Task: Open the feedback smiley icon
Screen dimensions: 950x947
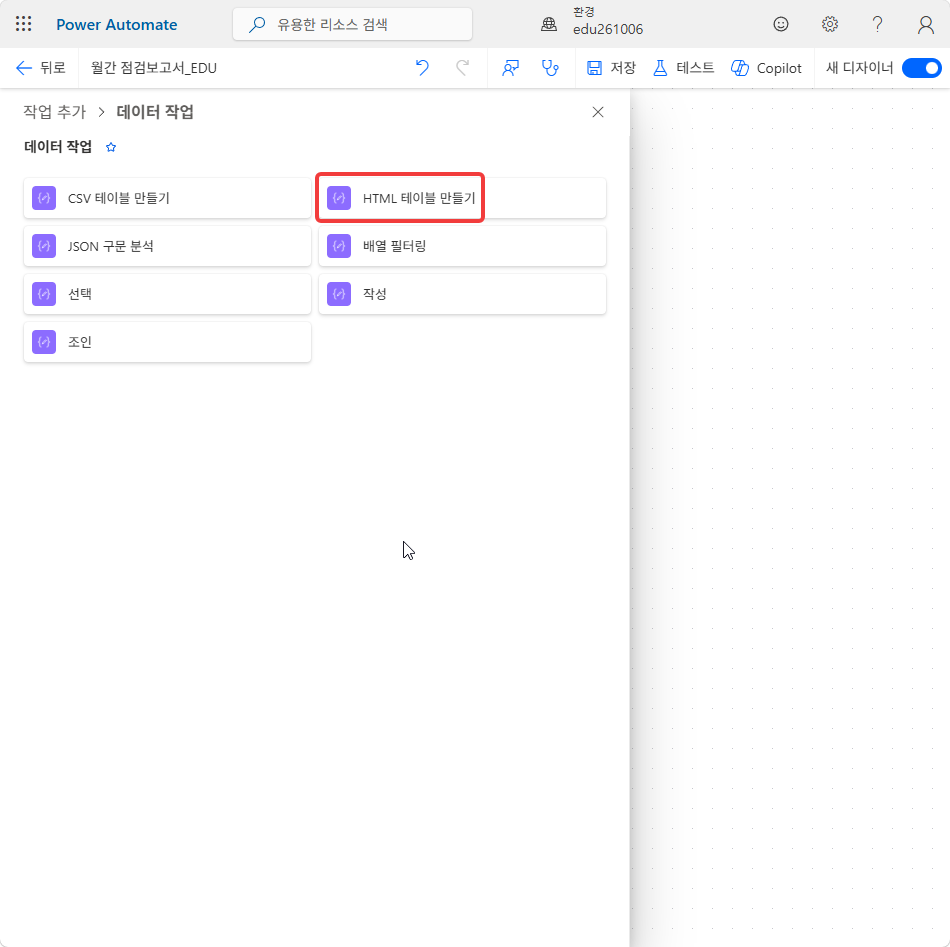Action: click(781, 24)
